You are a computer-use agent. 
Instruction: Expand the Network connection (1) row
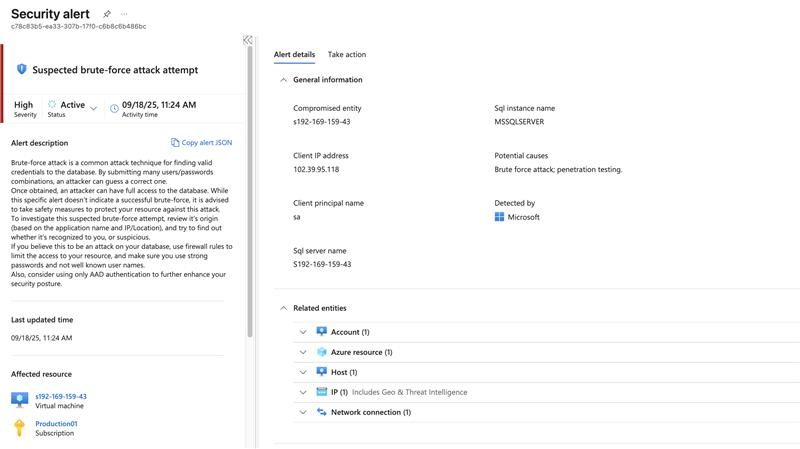click(303, 412)
